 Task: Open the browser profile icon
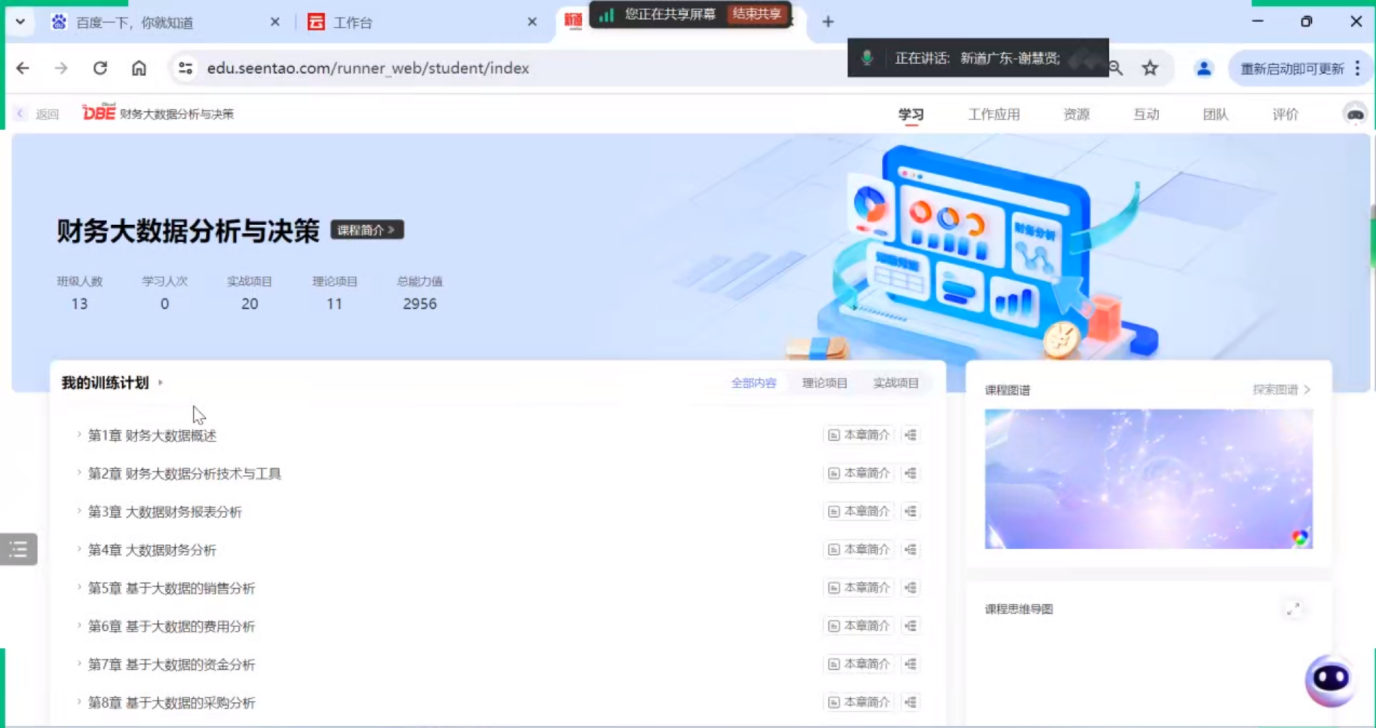[1203, 68]
